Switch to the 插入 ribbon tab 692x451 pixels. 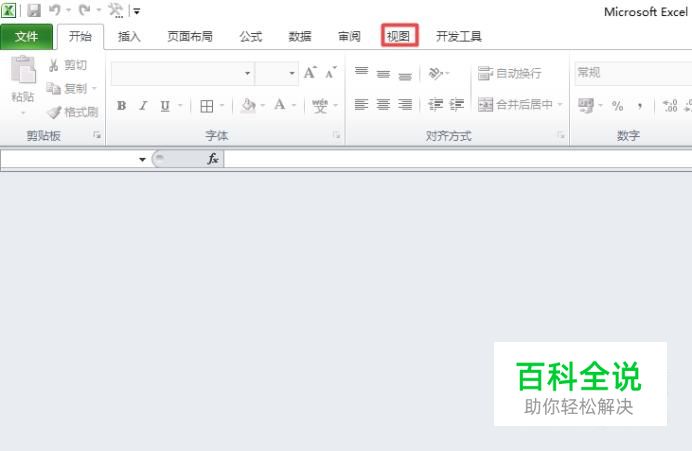tap(129, 37)
